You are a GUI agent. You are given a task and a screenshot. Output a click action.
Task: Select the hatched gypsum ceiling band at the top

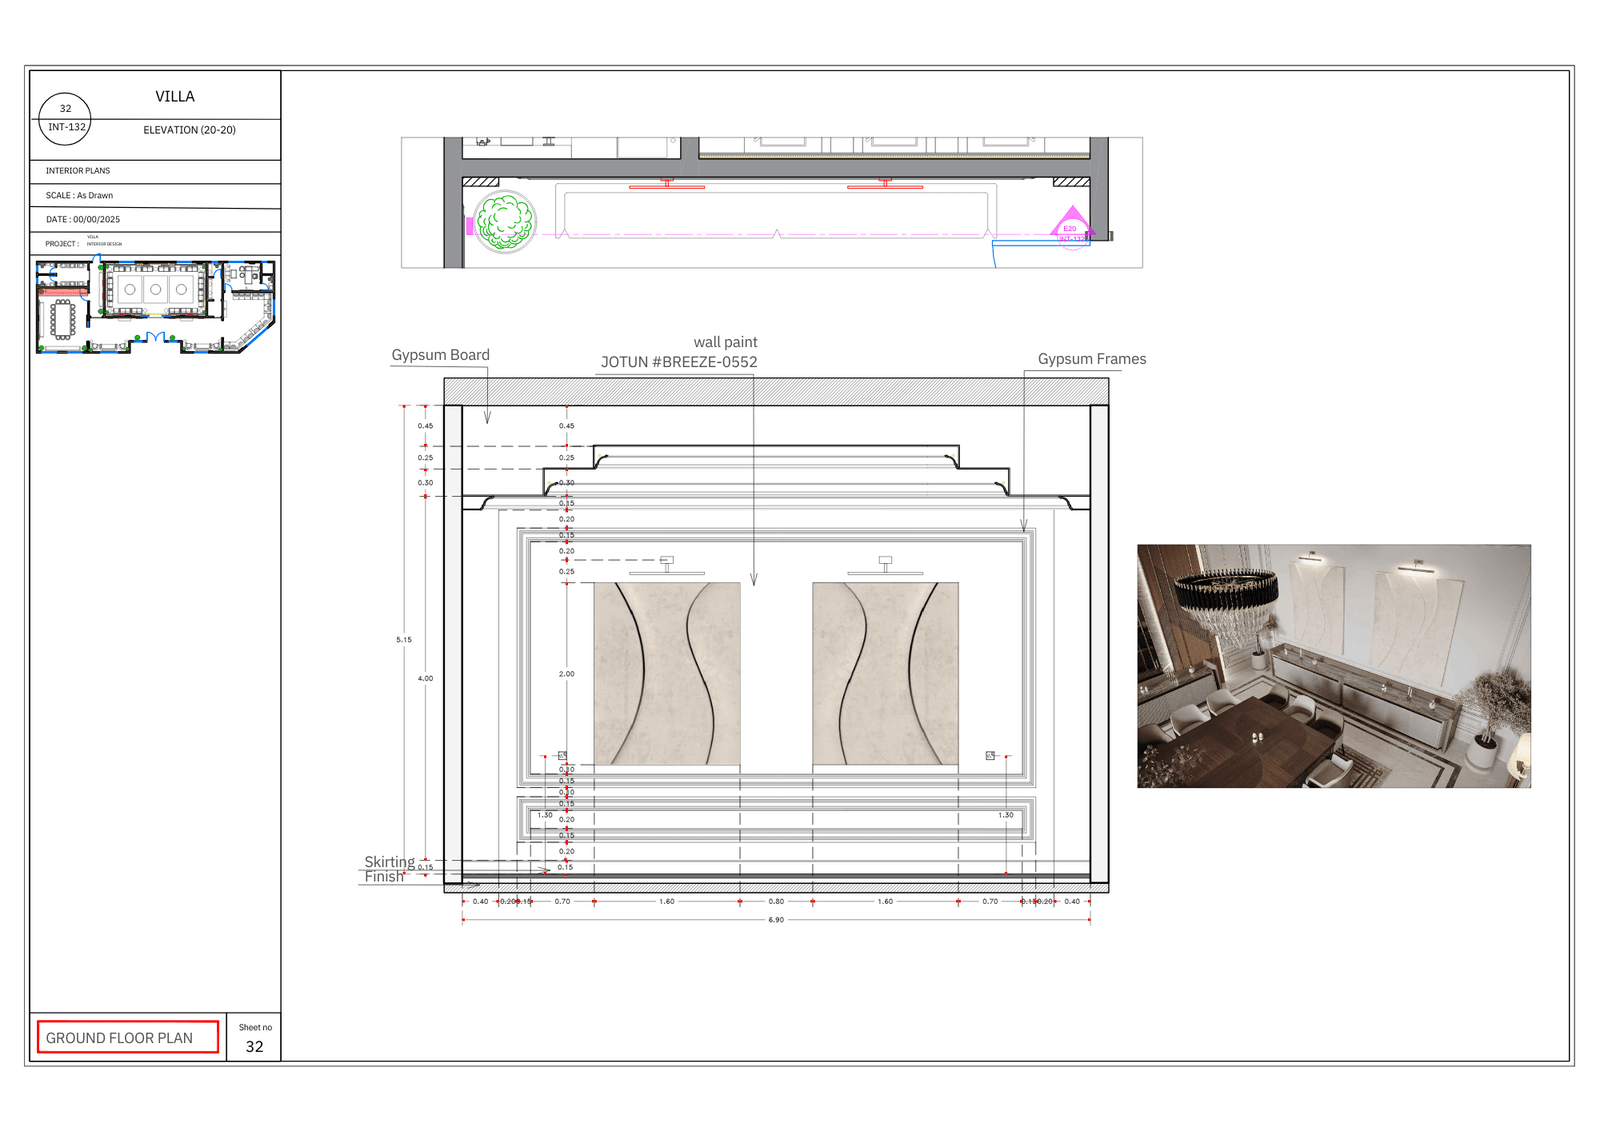tap(775, 388)
